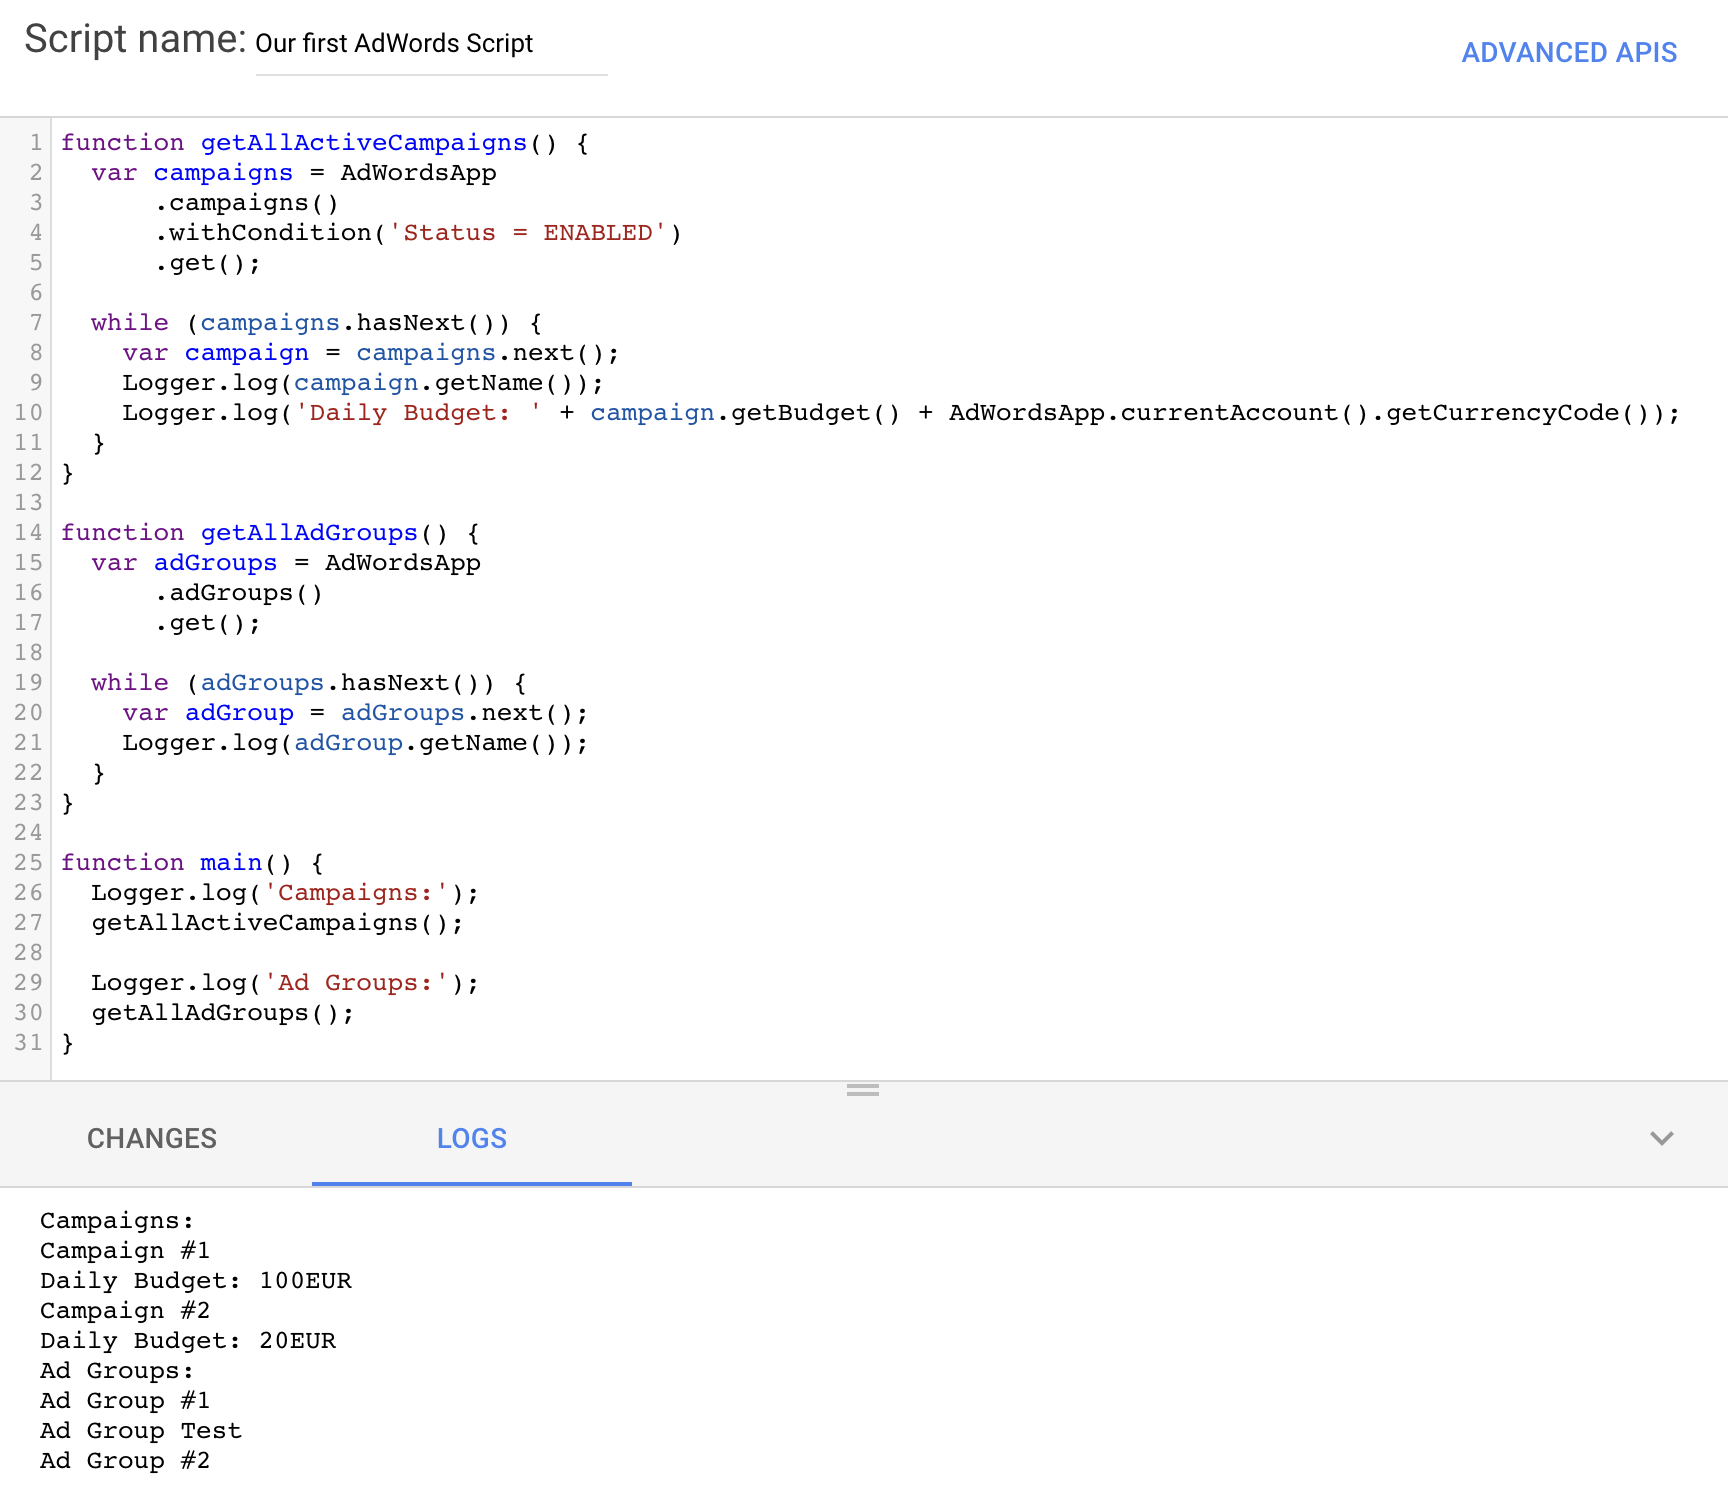The height and width of the screenshot is (1490, 1728).
Task: Click line number 25 in the gutter
Action: coord(29,863)
